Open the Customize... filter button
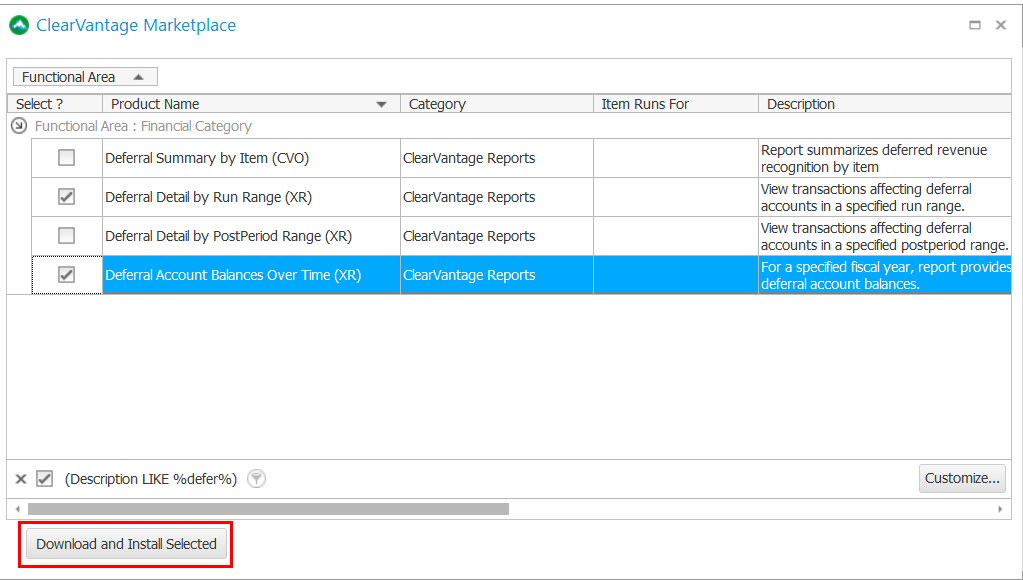1023x580 pixels. [962, 478]
